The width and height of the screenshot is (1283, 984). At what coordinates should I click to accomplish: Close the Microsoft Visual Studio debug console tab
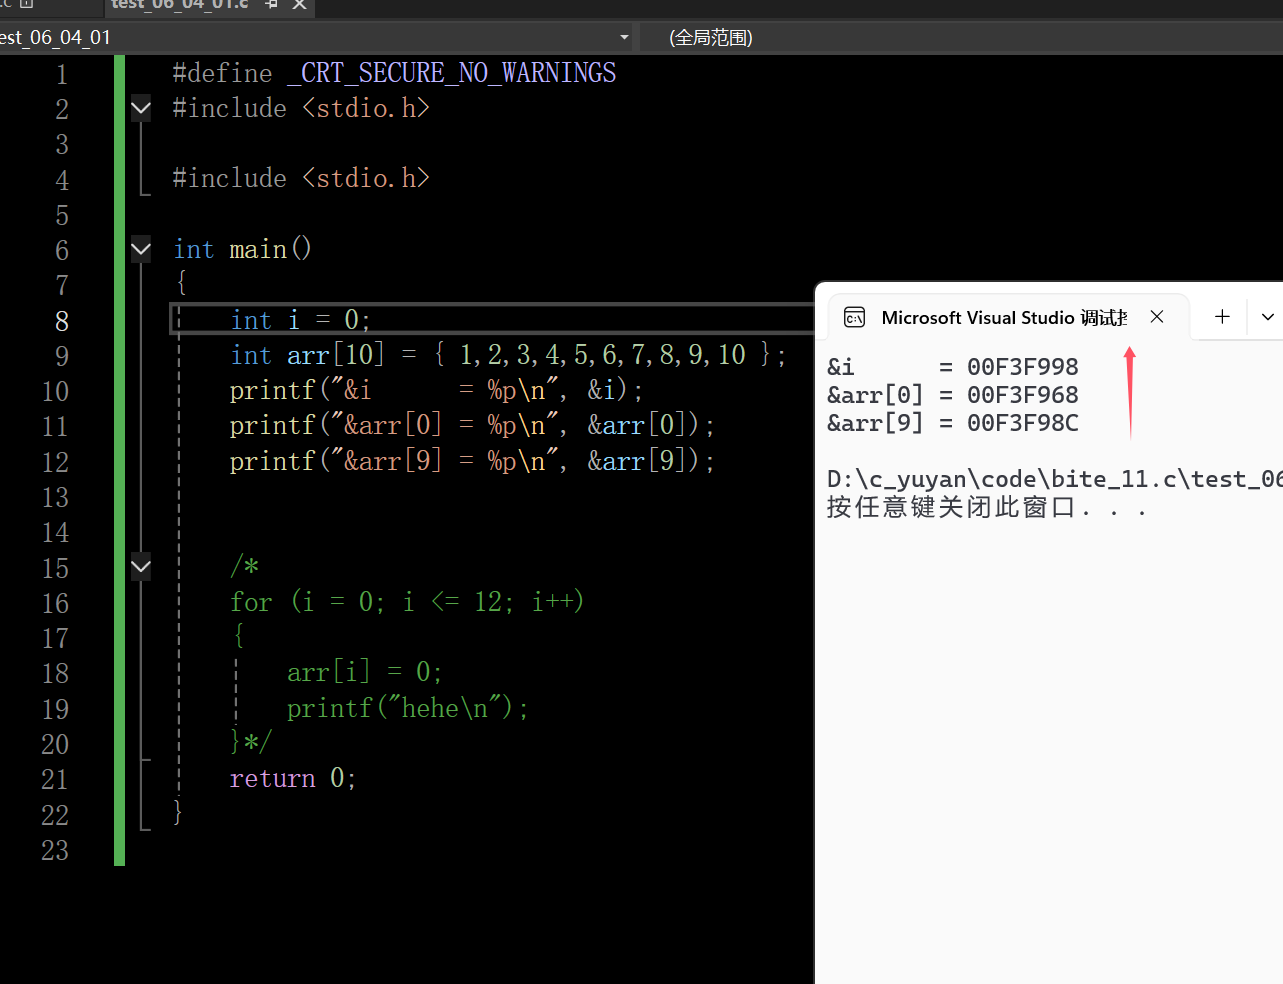click(1157, 317)
